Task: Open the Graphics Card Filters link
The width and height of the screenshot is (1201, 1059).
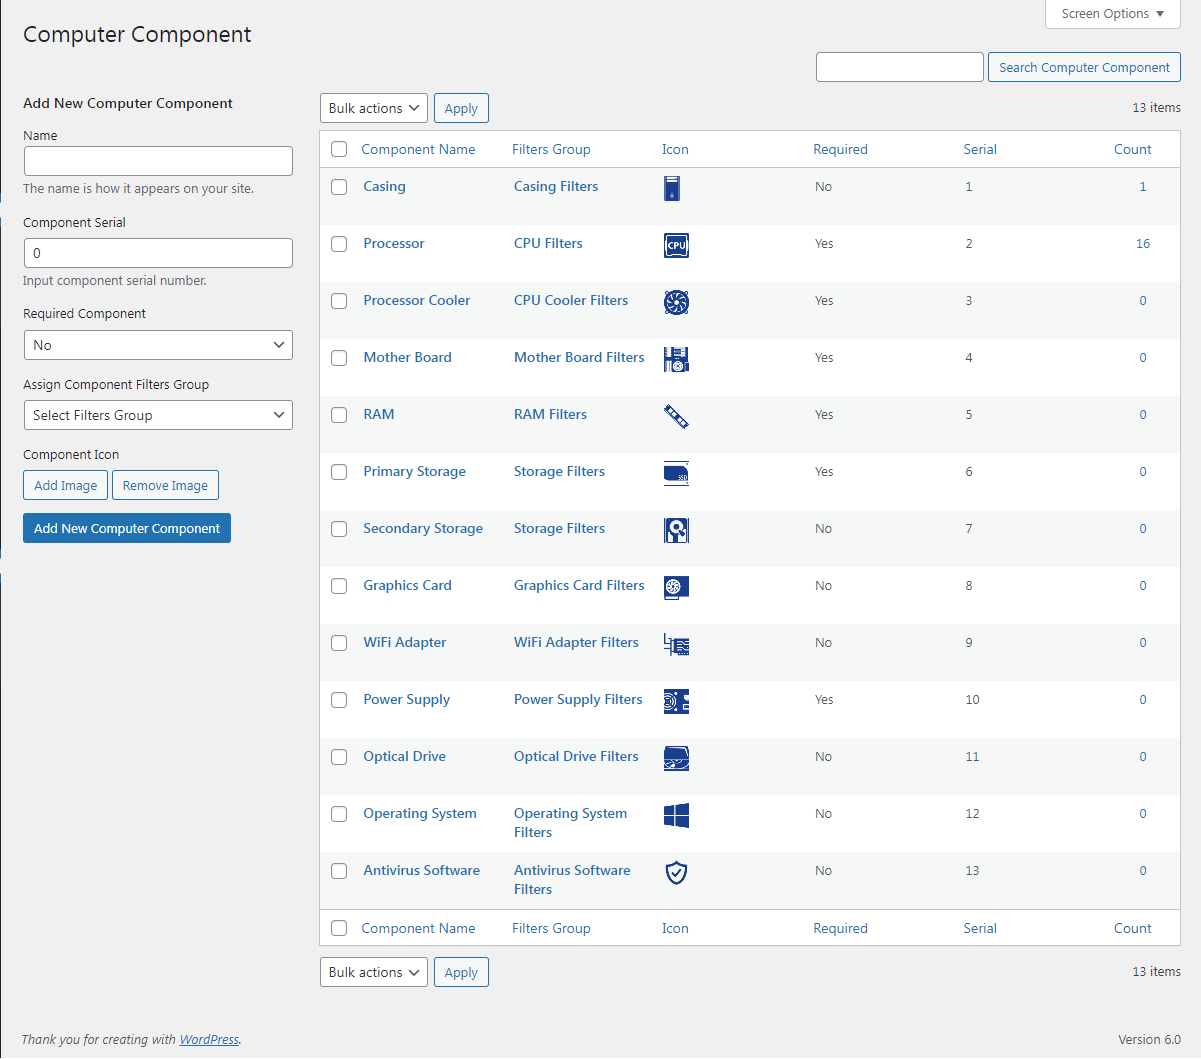Action: tap(579, 585)
